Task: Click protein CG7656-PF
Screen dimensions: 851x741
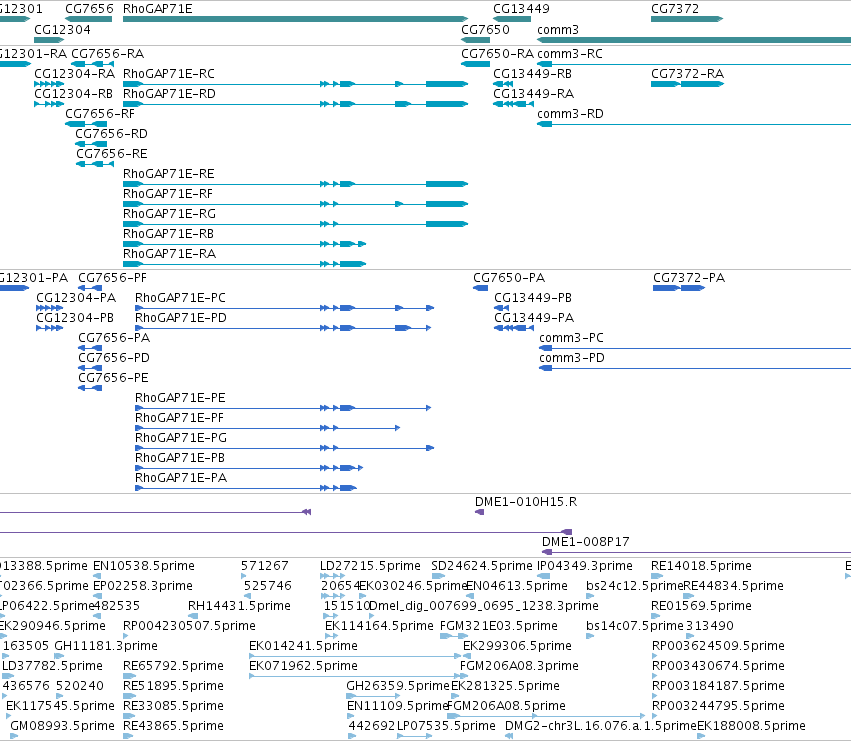Action: pyautogui.click(x=90, y=288)
